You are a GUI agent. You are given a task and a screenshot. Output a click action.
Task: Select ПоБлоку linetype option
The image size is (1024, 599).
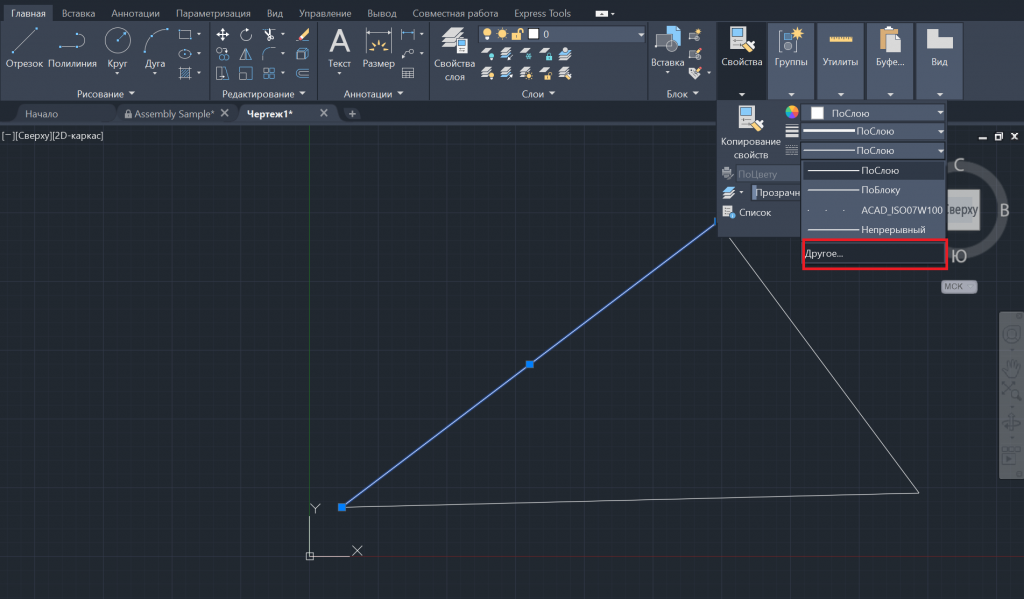(x=873, y=190)
